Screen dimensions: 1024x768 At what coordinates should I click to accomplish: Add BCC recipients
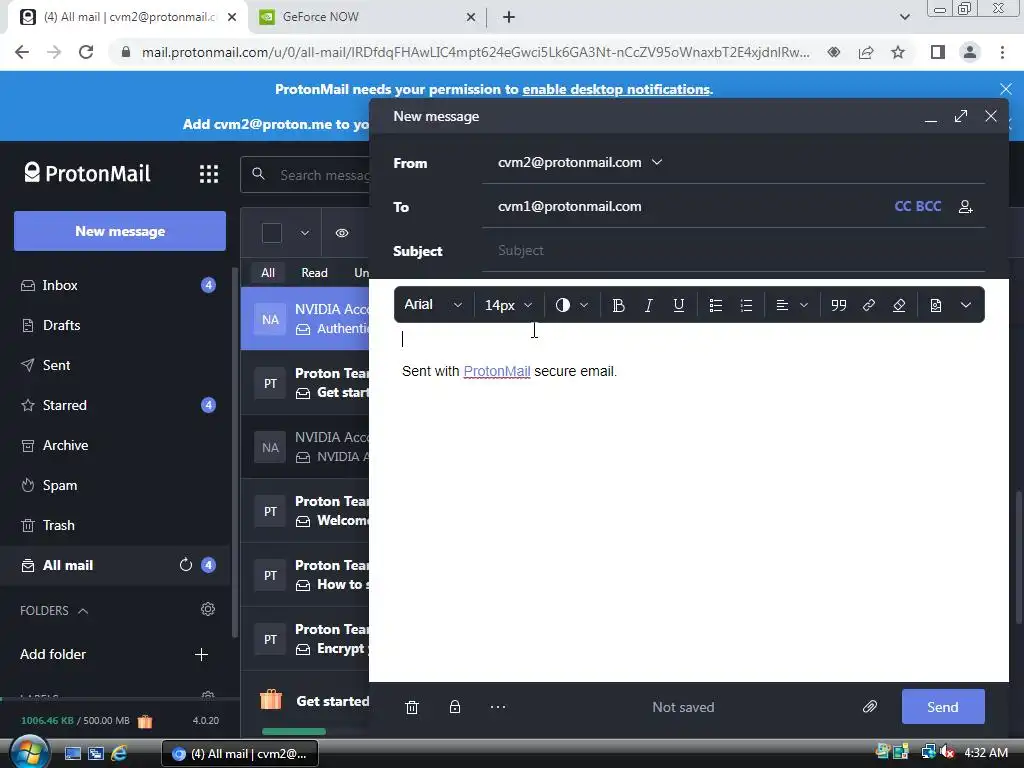[x=929, y=206]
